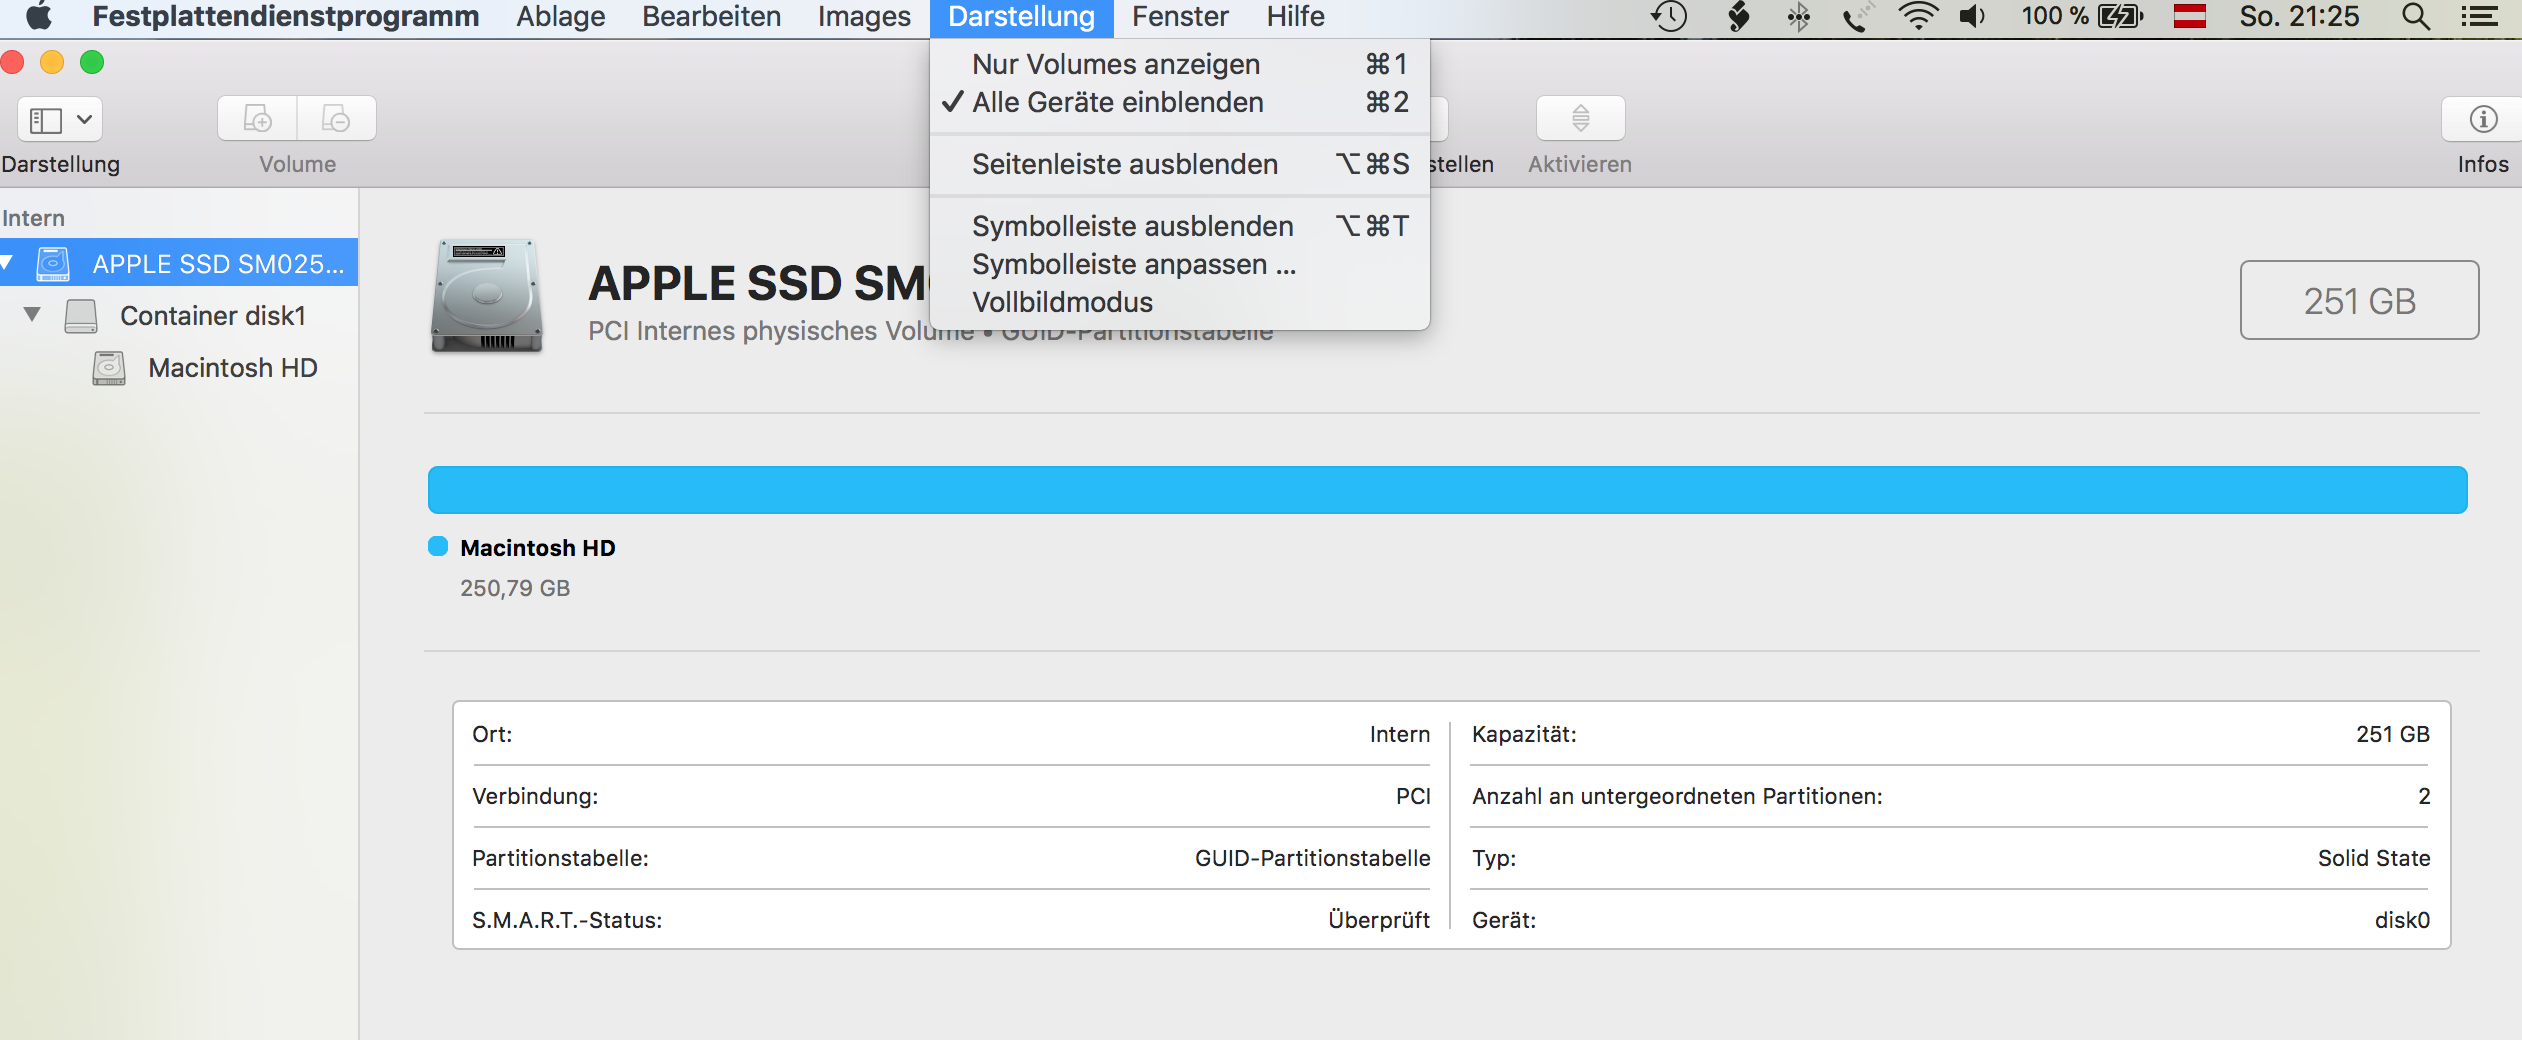This screenshot has width=2522, height=1040.
Task: Click the Macintosh HD label below the bar
Action: click(x=537, y=548)
